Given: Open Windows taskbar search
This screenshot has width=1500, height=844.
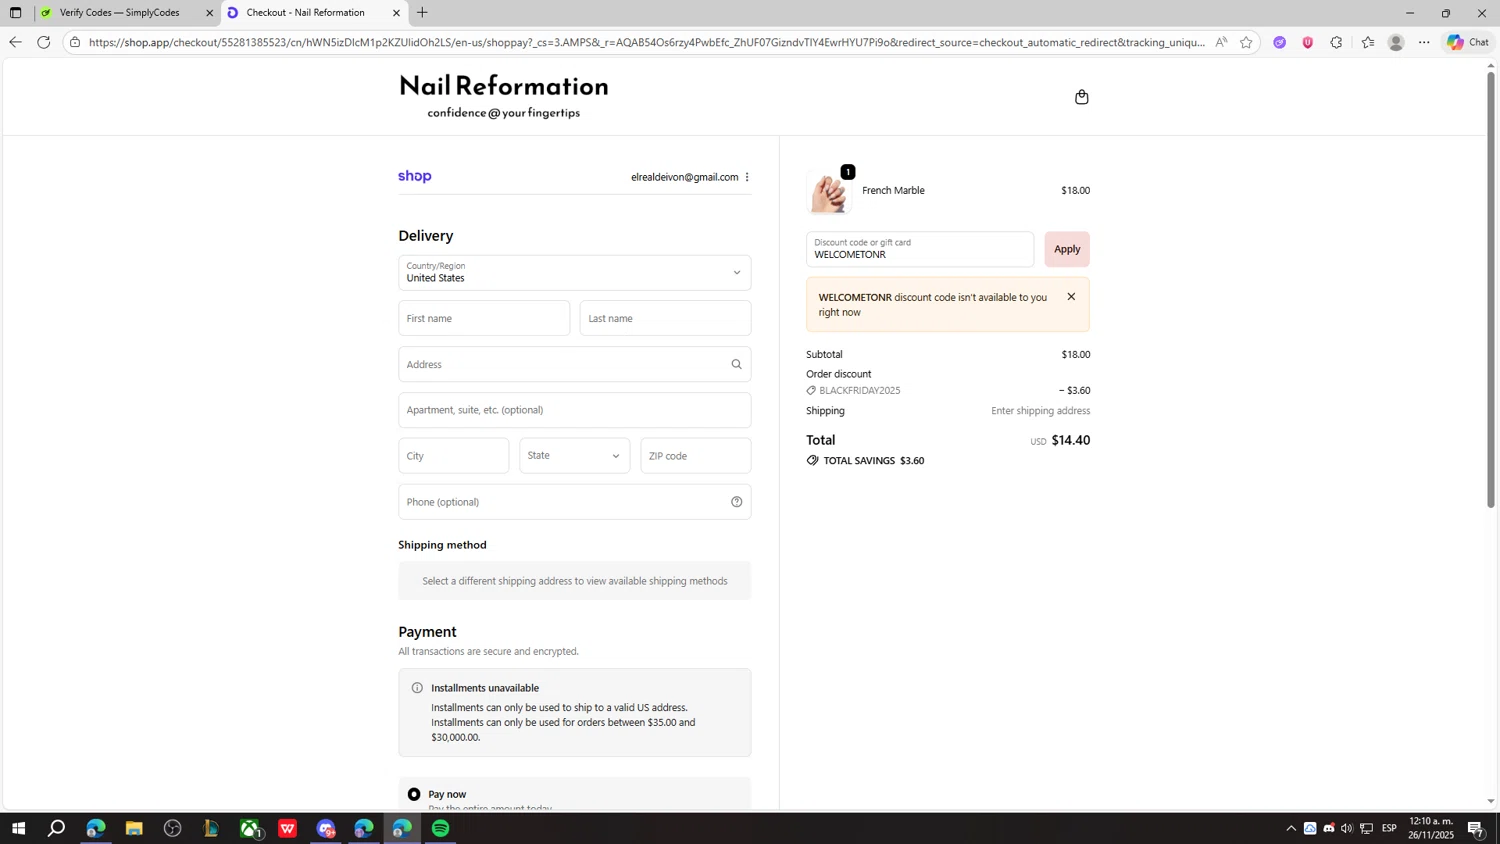Looking at the screenshot, I should [x=57, y=828].
